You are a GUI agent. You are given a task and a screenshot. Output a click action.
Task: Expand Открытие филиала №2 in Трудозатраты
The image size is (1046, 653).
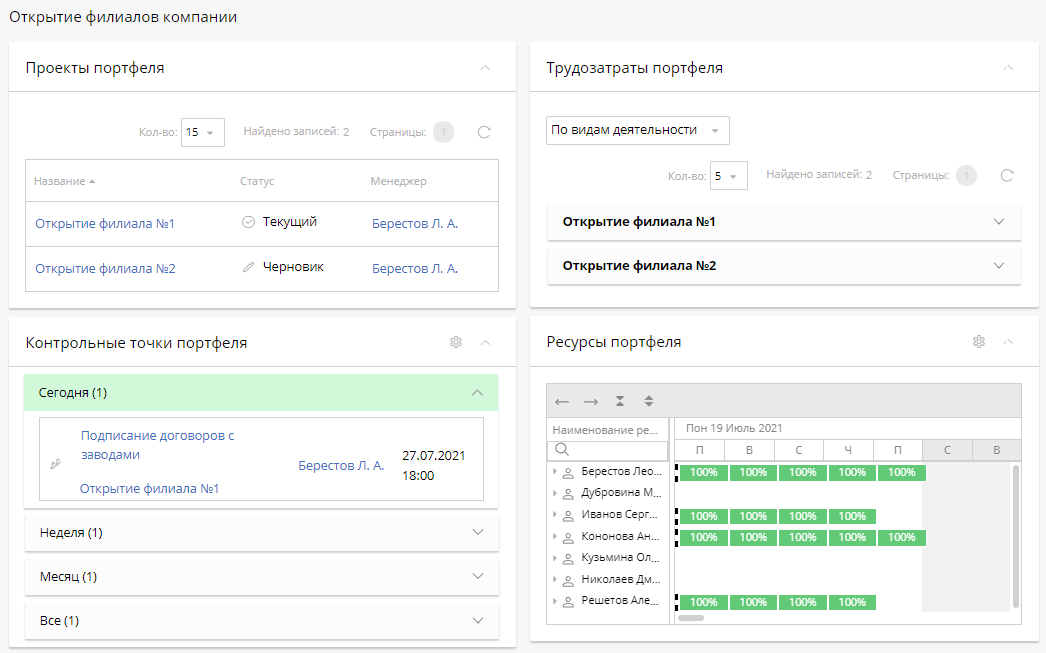998,266
